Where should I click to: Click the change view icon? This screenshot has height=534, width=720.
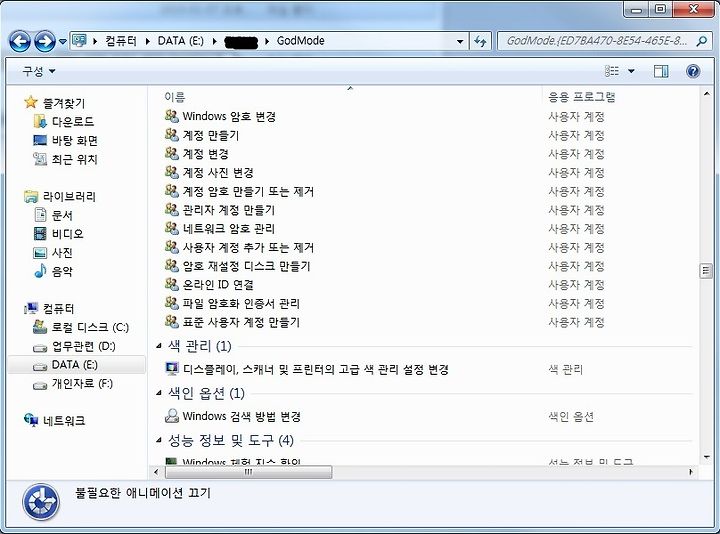click(x=612, y=71)
